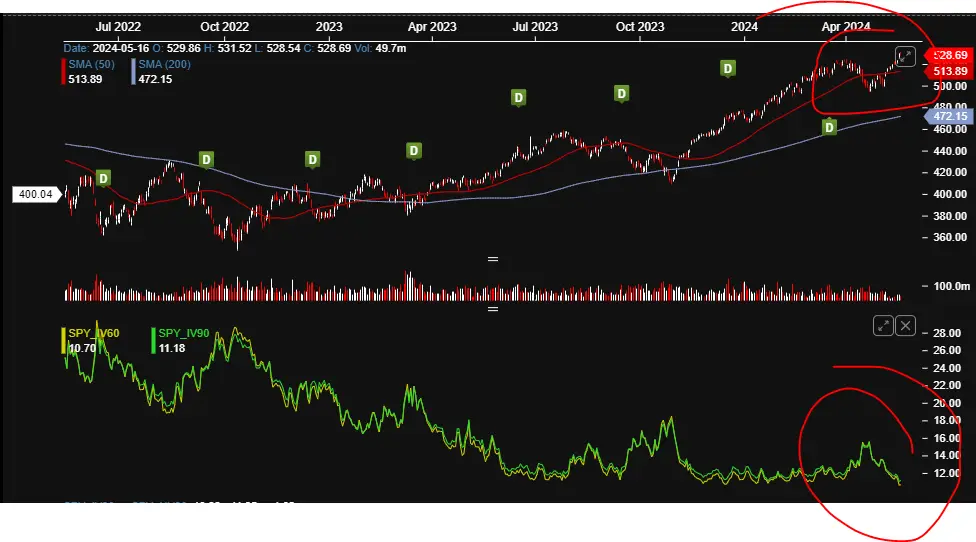Viewport: 976px width, 542px height.
Task: Maximize the SPY_IV60 volatility panel
Action: click(883, 325)
